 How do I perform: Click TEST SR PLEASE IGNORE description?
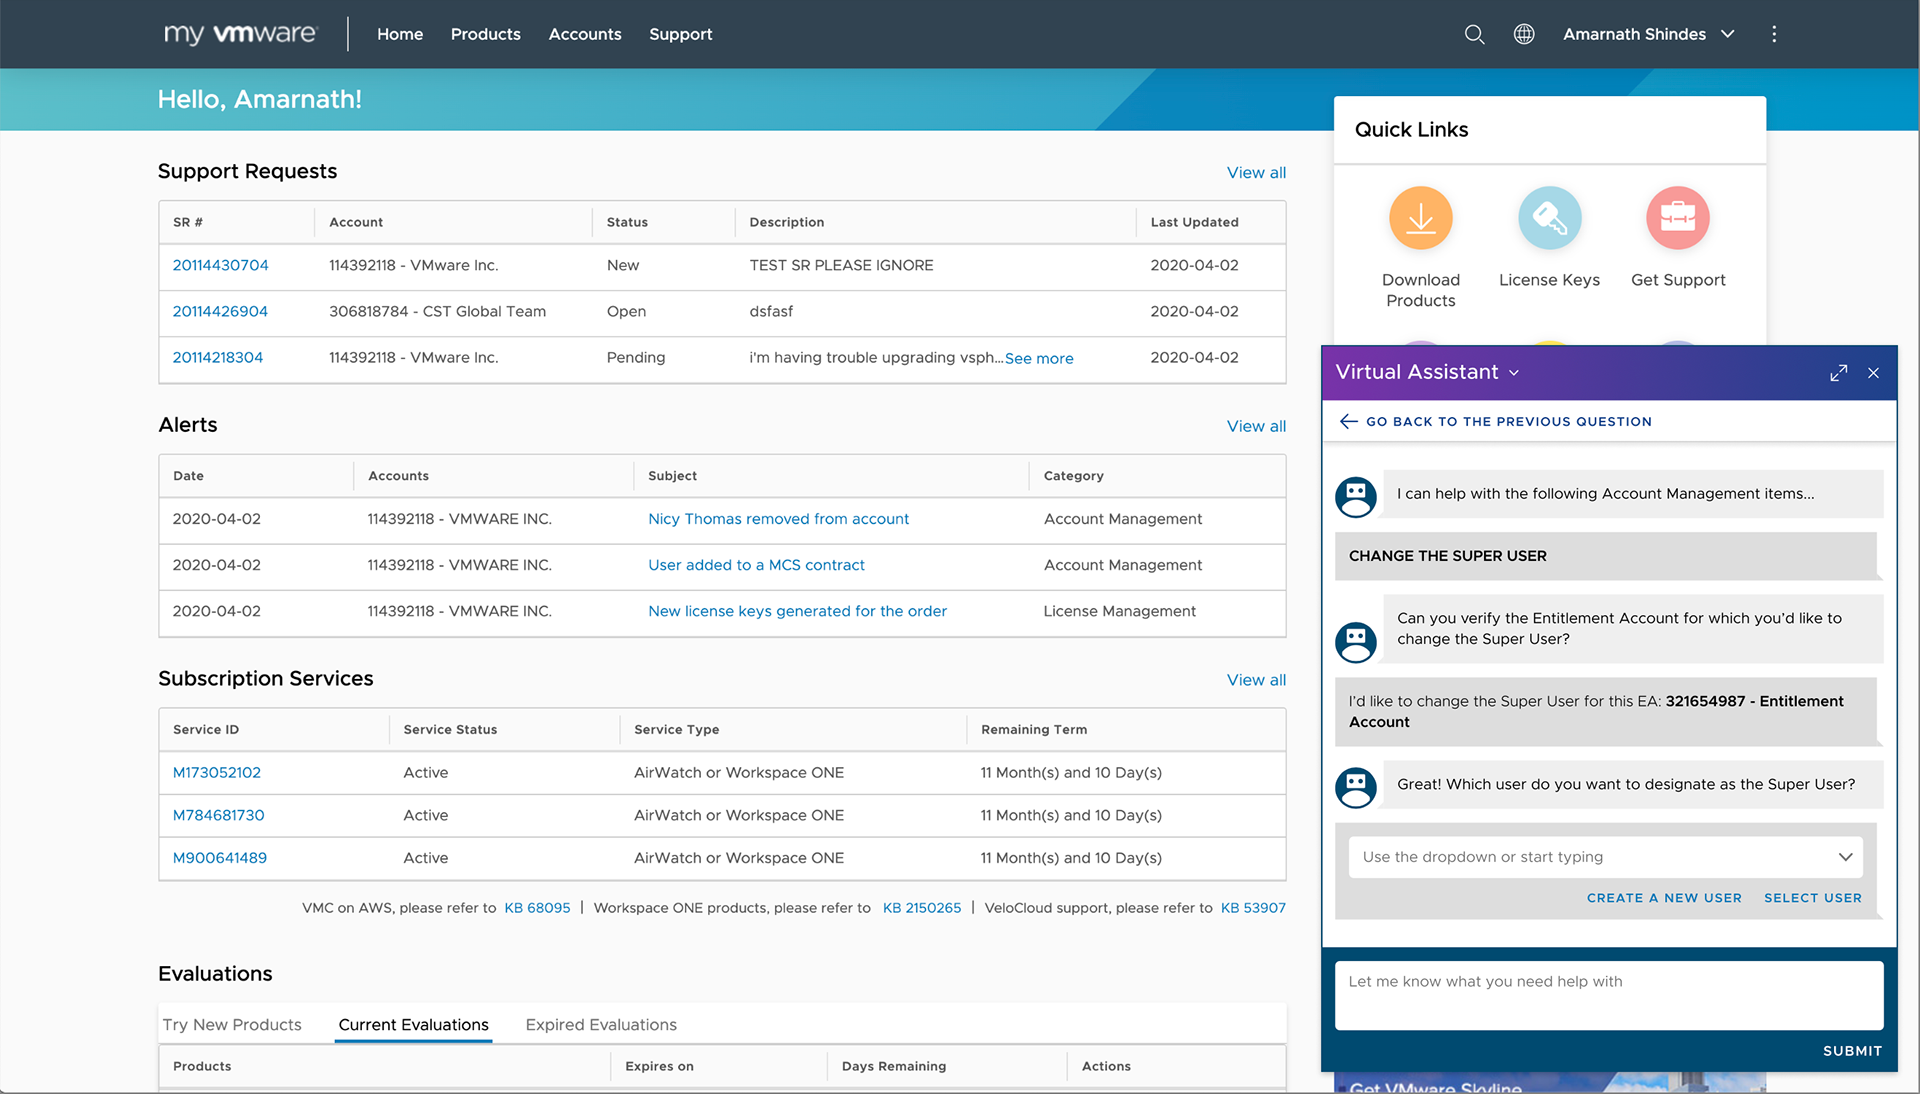click(841, 265)
